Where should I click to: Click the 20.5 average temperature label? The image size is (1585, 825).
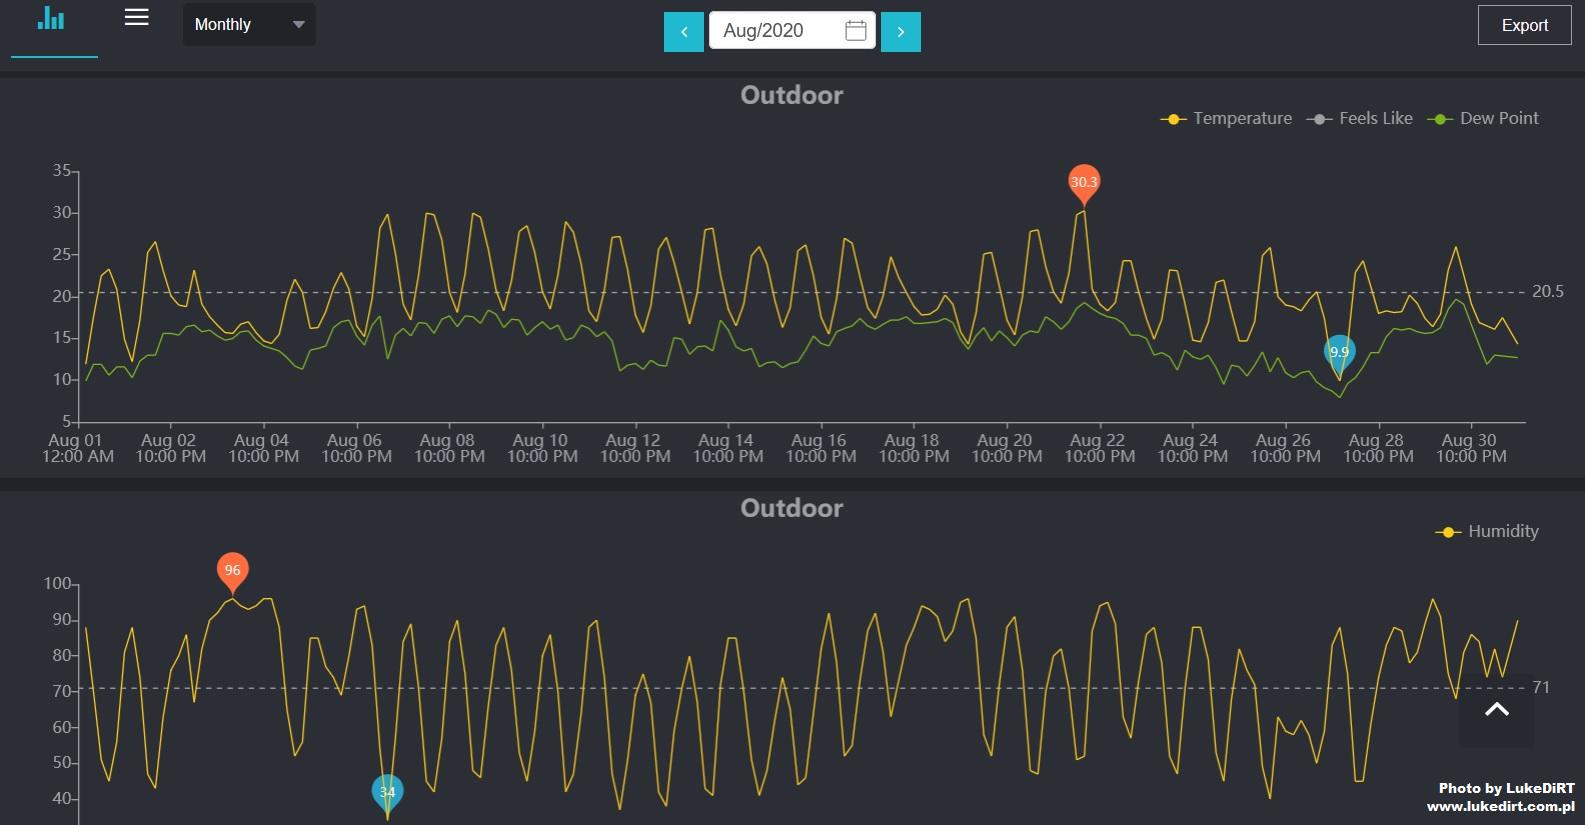pos(1547,292)
